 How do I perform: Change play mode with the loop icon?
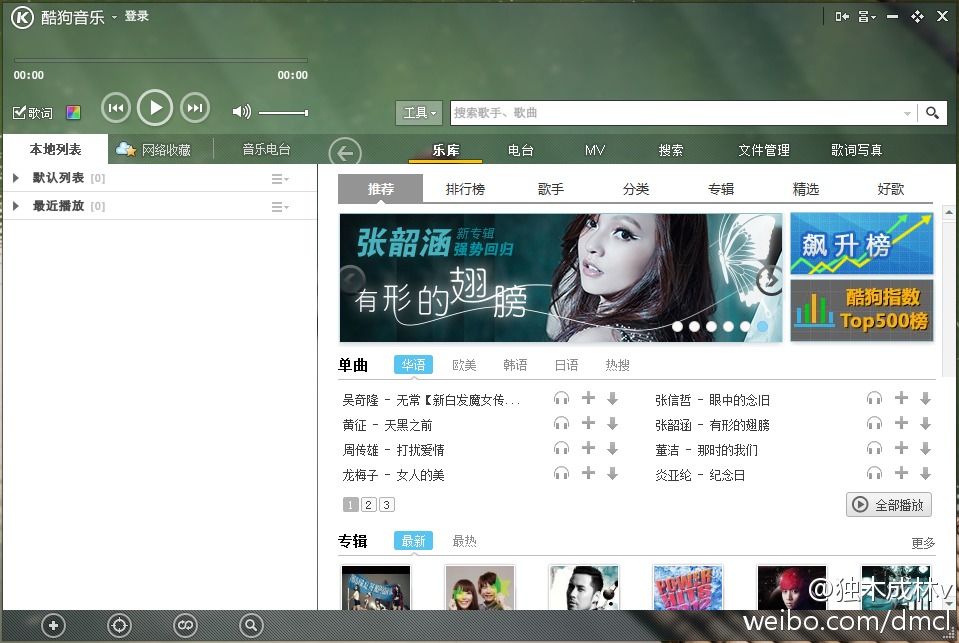point(185,625)
